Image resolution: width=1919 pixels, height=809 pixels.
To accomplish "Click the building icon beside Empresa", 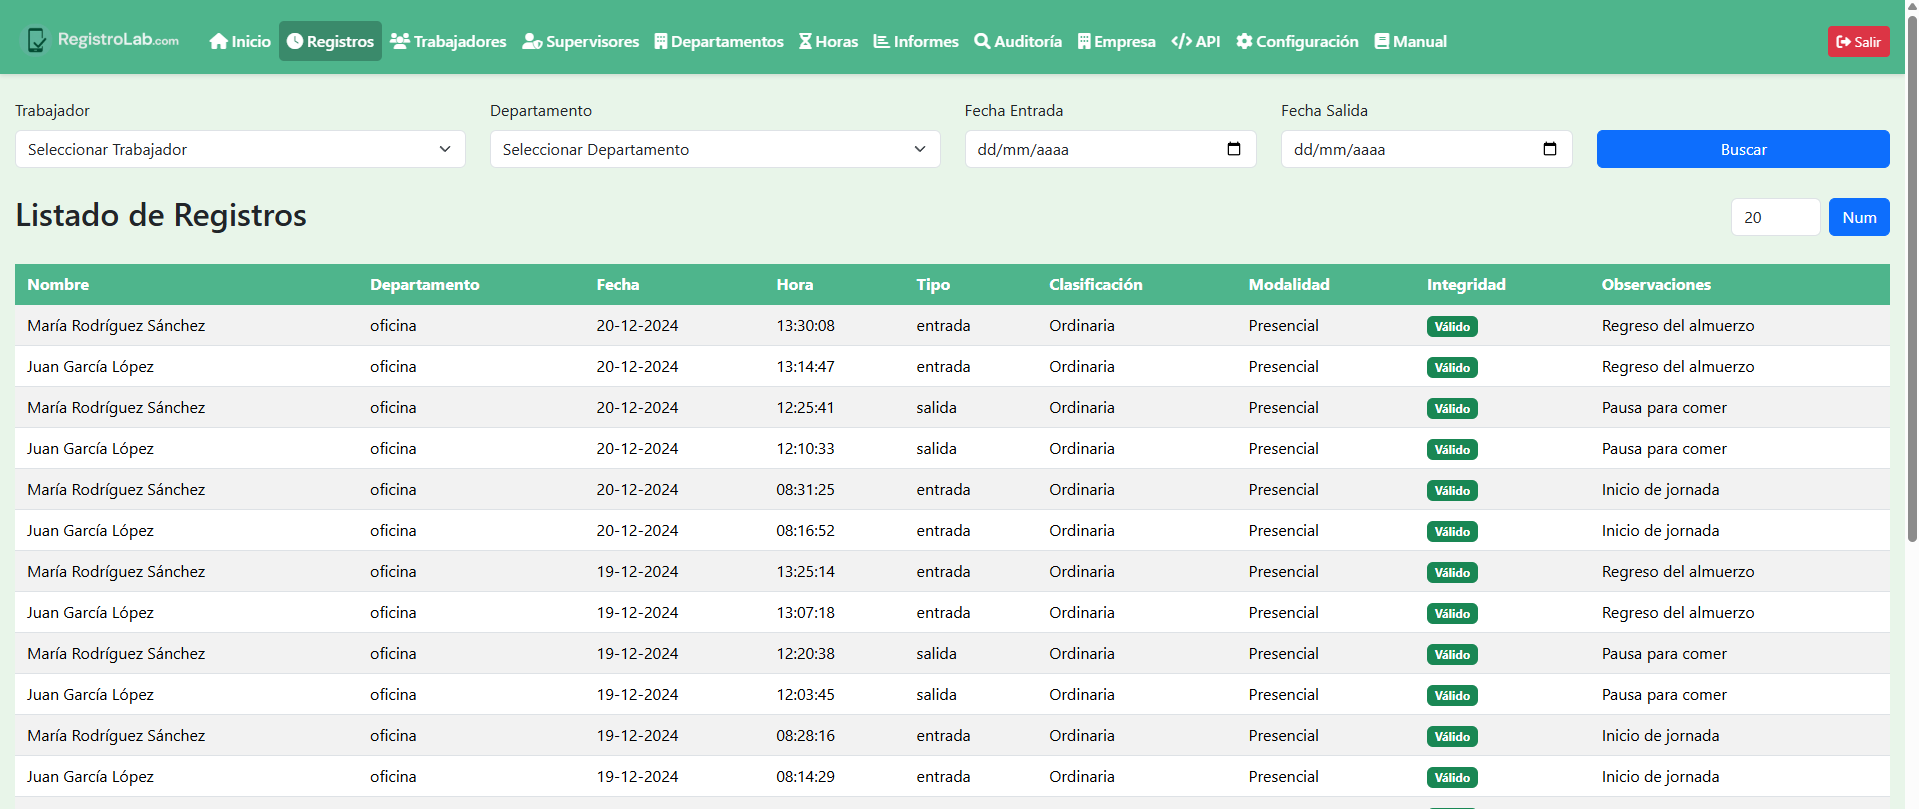I will pyautogui.click(x=1084, y=41).
